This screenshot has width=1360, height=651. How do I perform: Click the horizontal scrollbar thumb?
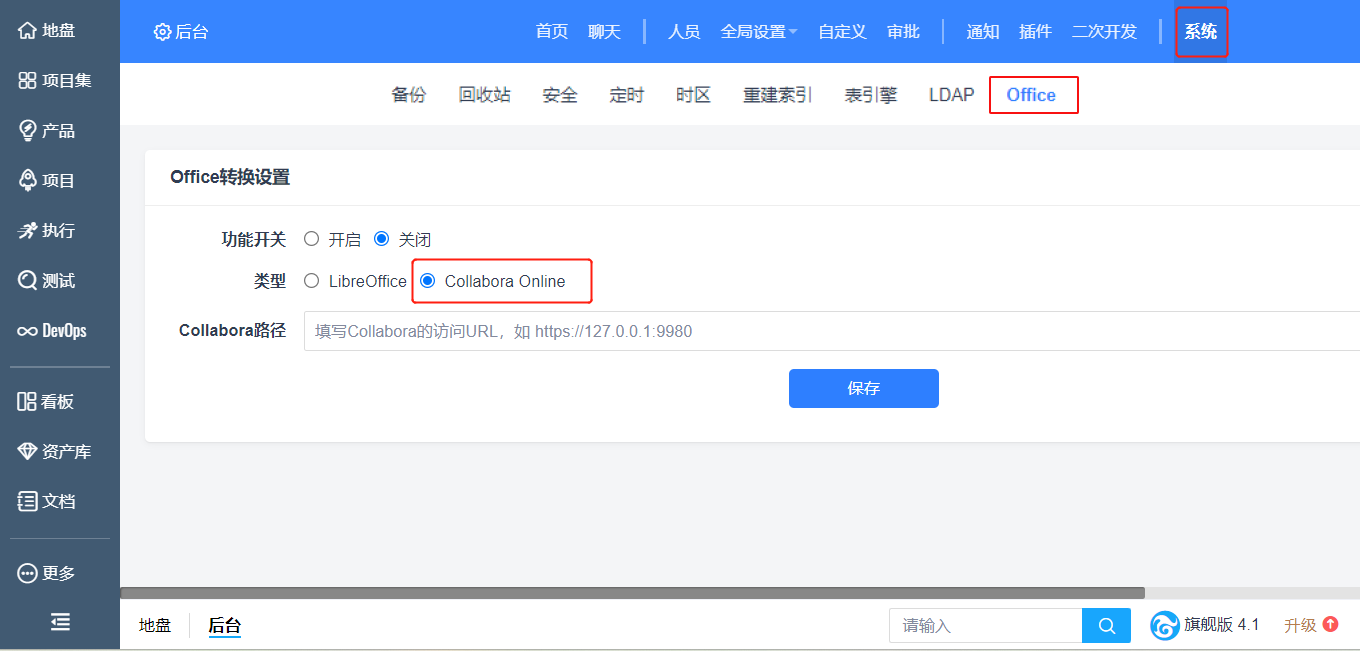632,593
